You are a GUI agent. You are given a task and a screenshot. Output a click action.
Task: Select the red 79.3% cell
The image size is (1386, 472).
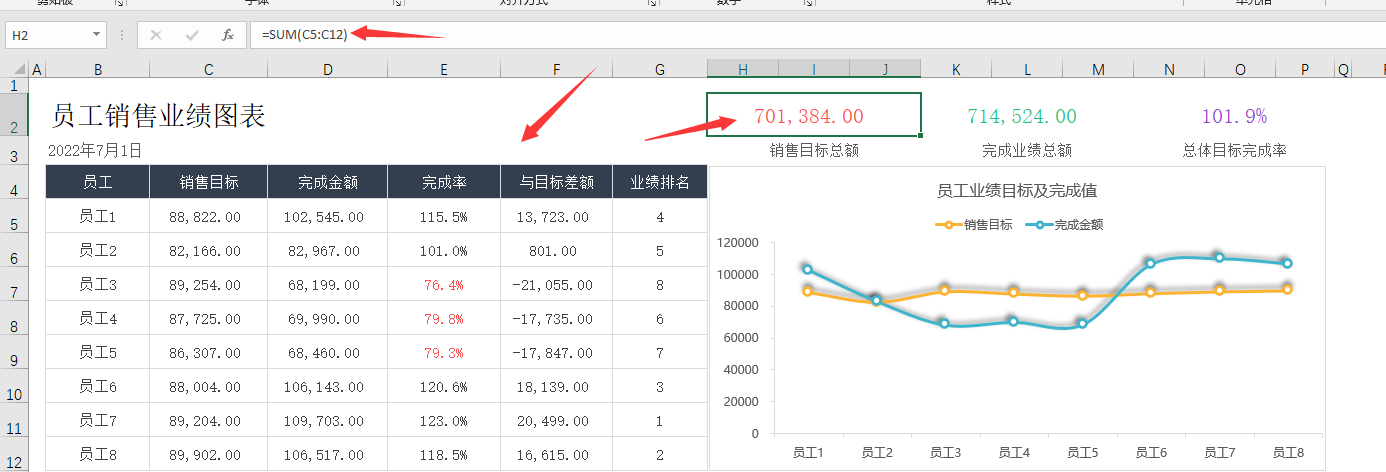pos(445,353)
